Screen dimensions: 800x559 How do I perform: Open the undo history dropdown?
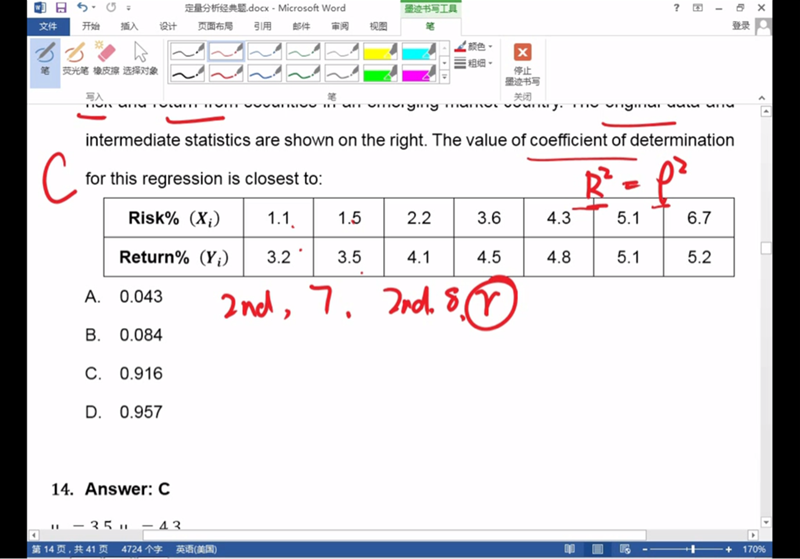tap(94, 8)
